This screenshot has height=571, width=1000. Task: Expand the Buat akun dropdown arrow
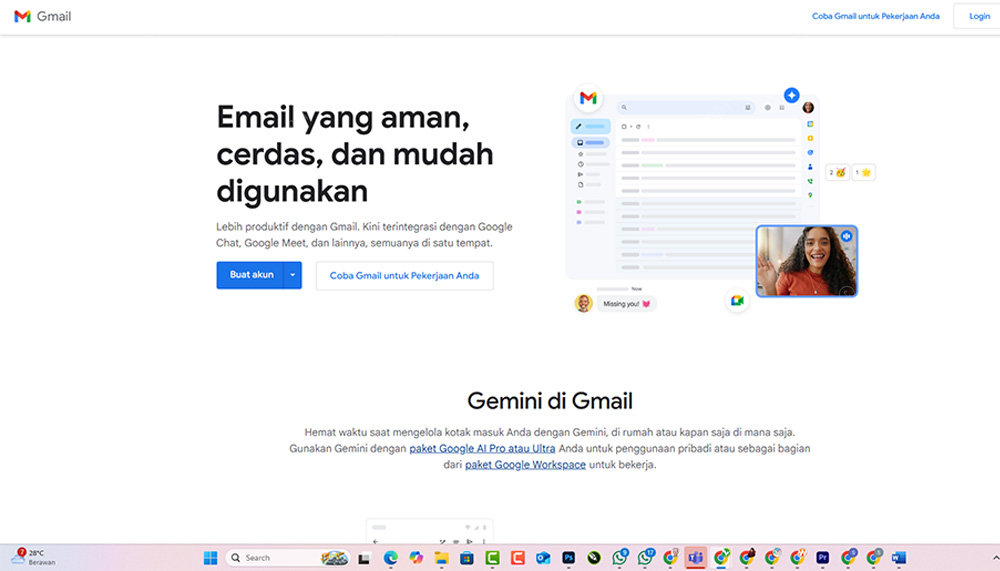coord(293,275)
